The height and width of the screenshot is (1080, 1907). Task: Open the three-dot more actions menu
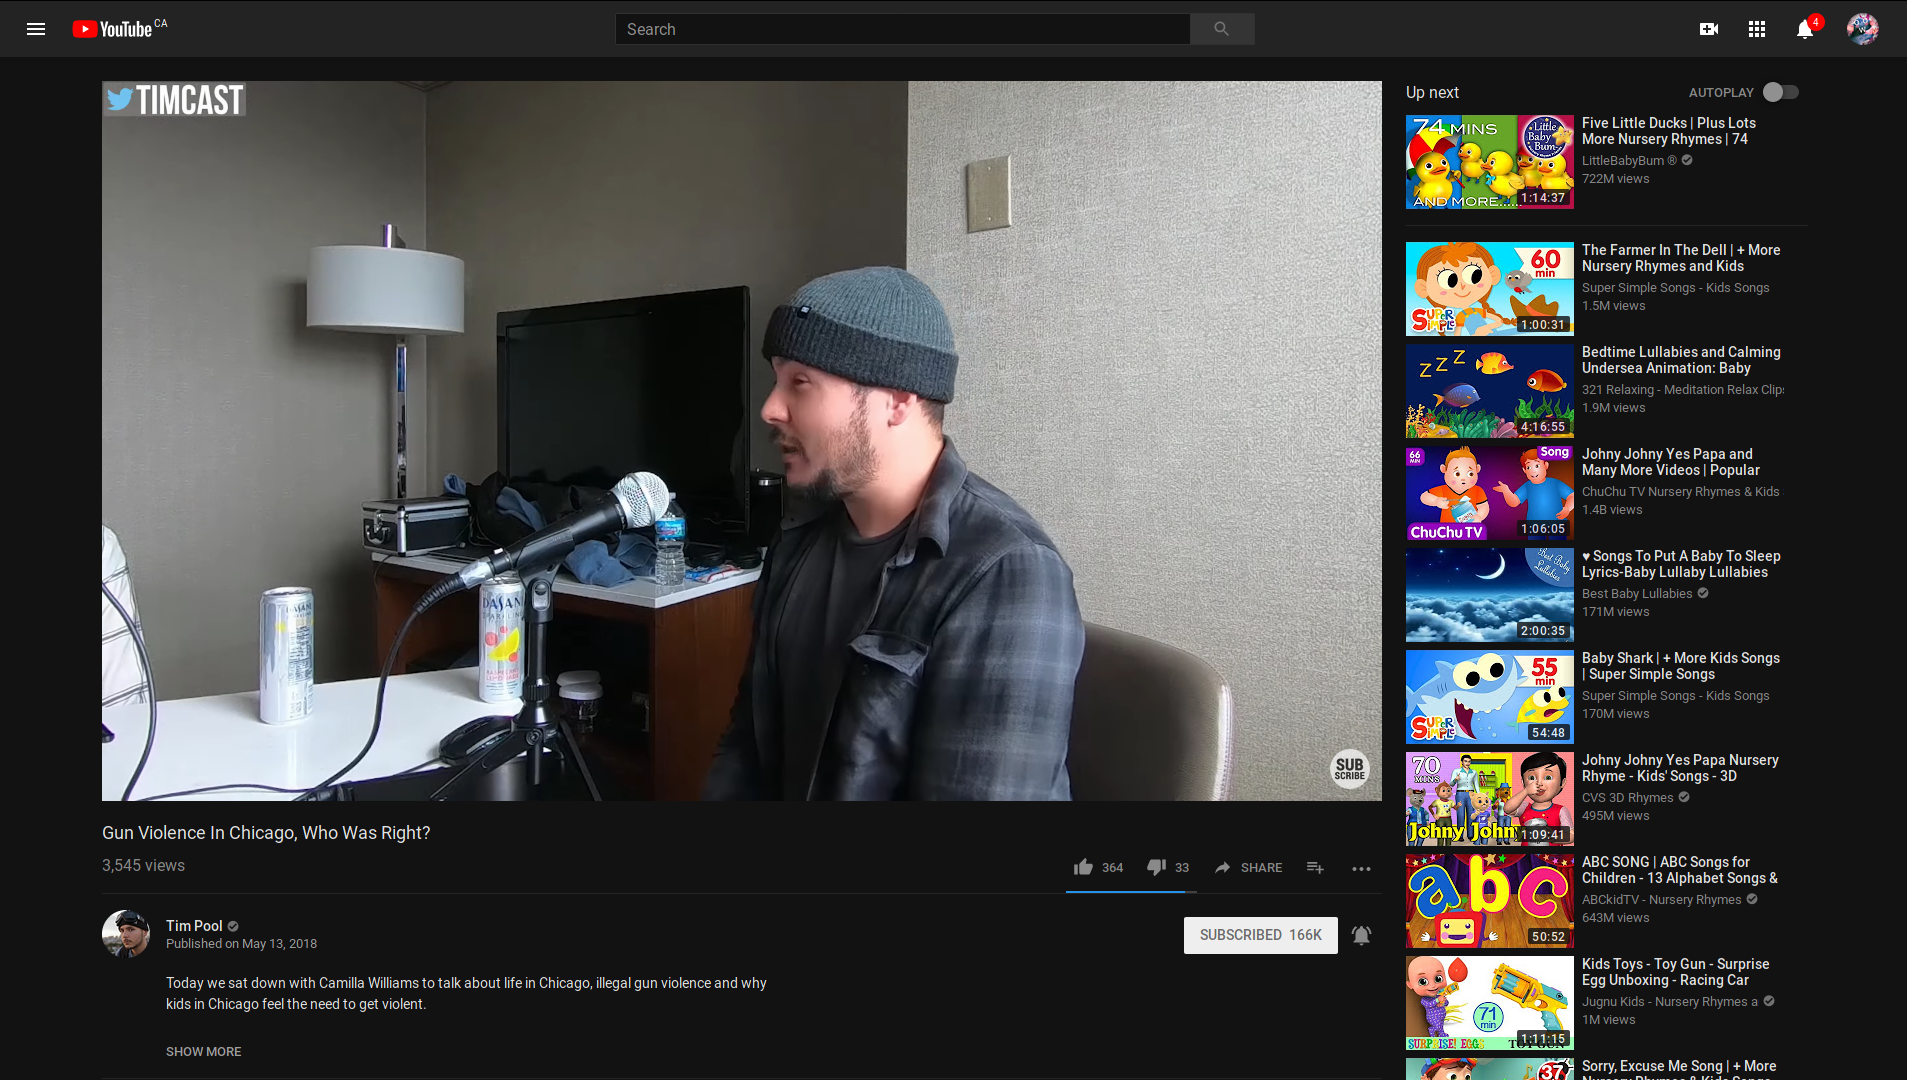click(x=1361, y=868)
